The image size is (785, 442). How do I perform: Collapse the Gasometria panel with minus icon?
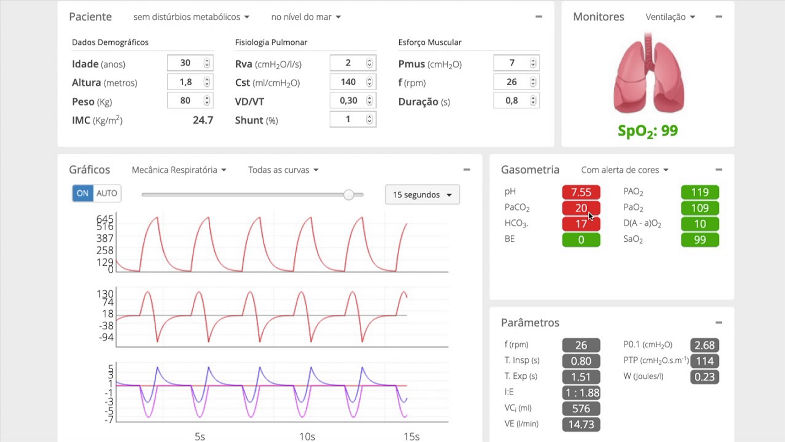pos(718,170)
